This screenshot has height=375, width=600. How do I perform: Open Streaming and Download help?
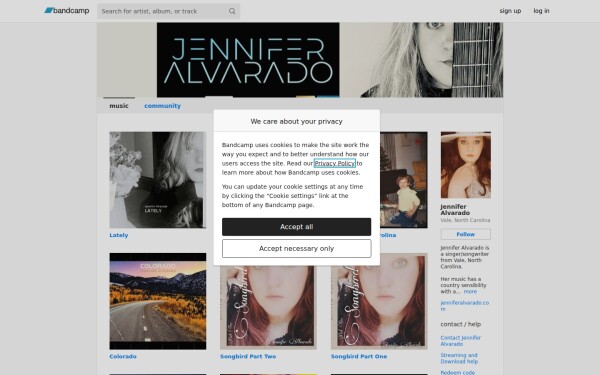click(459, 358)
